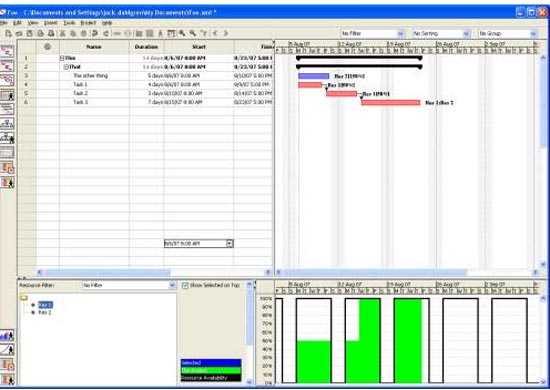The image size is (550, 390).
Task: Open the Network diagram view icon
Action: pyautogui.click(x=7, y=80)
